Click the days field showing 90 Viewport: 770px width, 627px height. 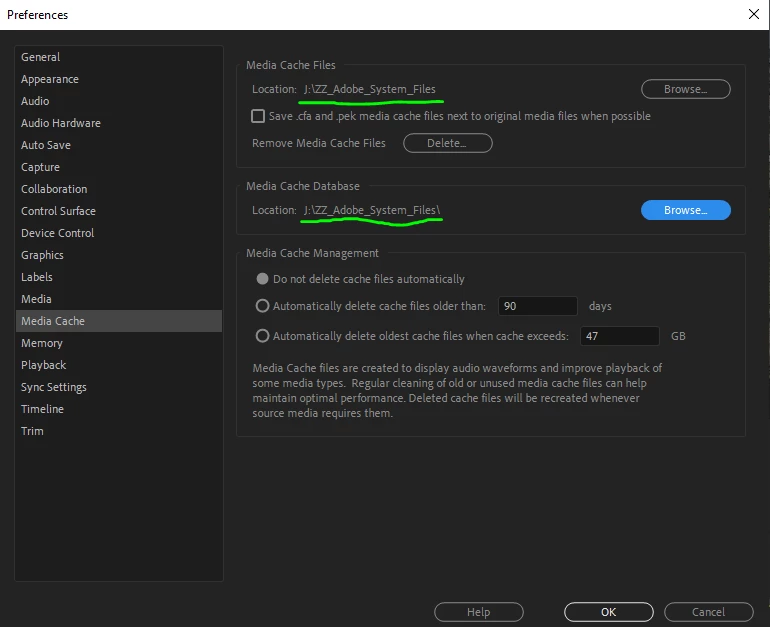(x=537, y=306)
